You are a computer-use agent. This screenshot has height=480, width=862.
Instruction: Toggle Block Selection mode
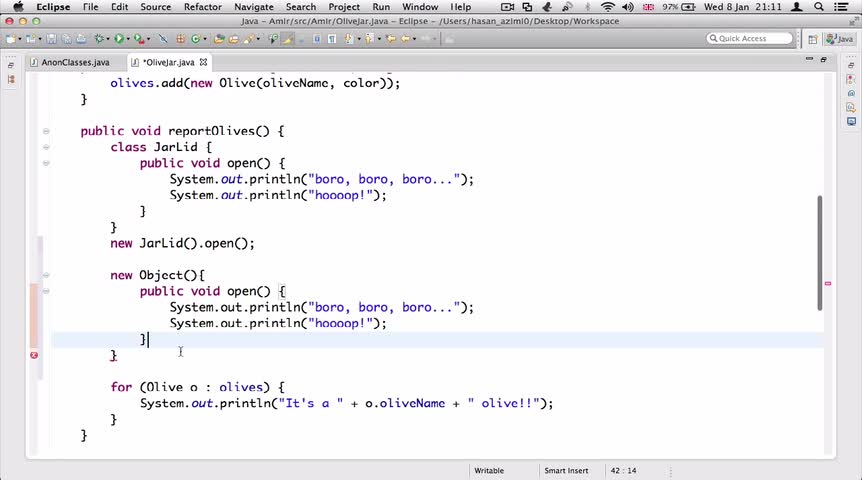coord(317,39)
